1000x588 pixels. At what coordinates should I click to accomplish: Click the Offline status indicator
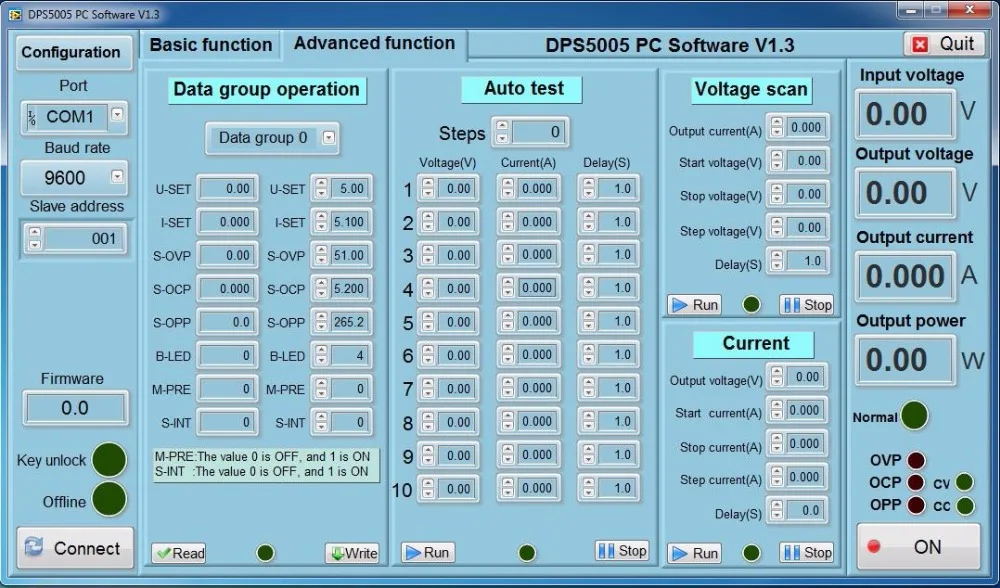point(109,499)
